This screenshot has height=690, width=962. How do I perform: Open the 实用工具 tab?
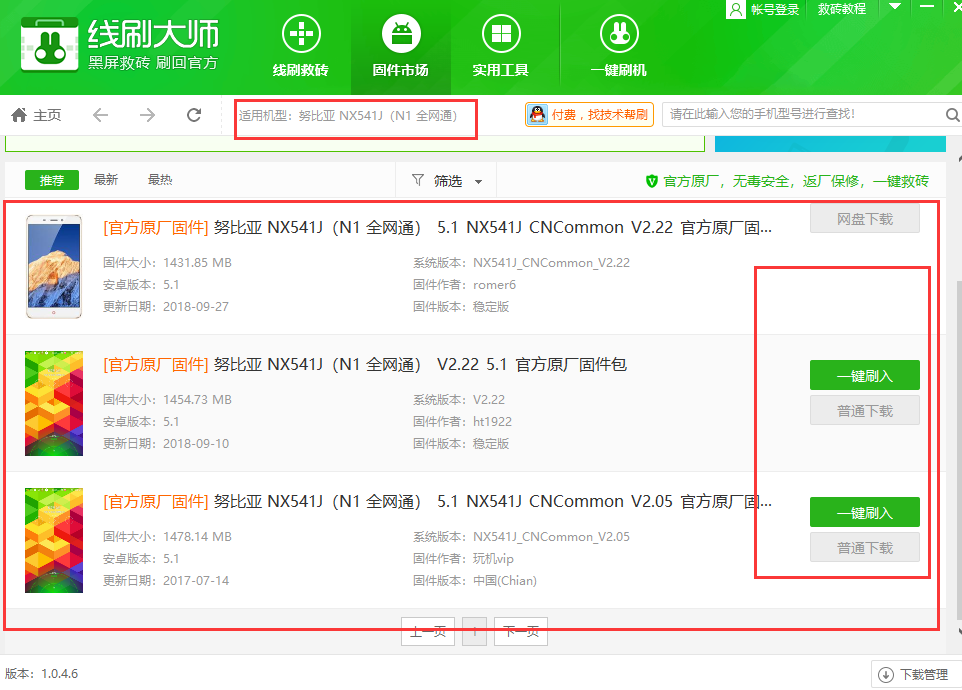pos(501,47)
